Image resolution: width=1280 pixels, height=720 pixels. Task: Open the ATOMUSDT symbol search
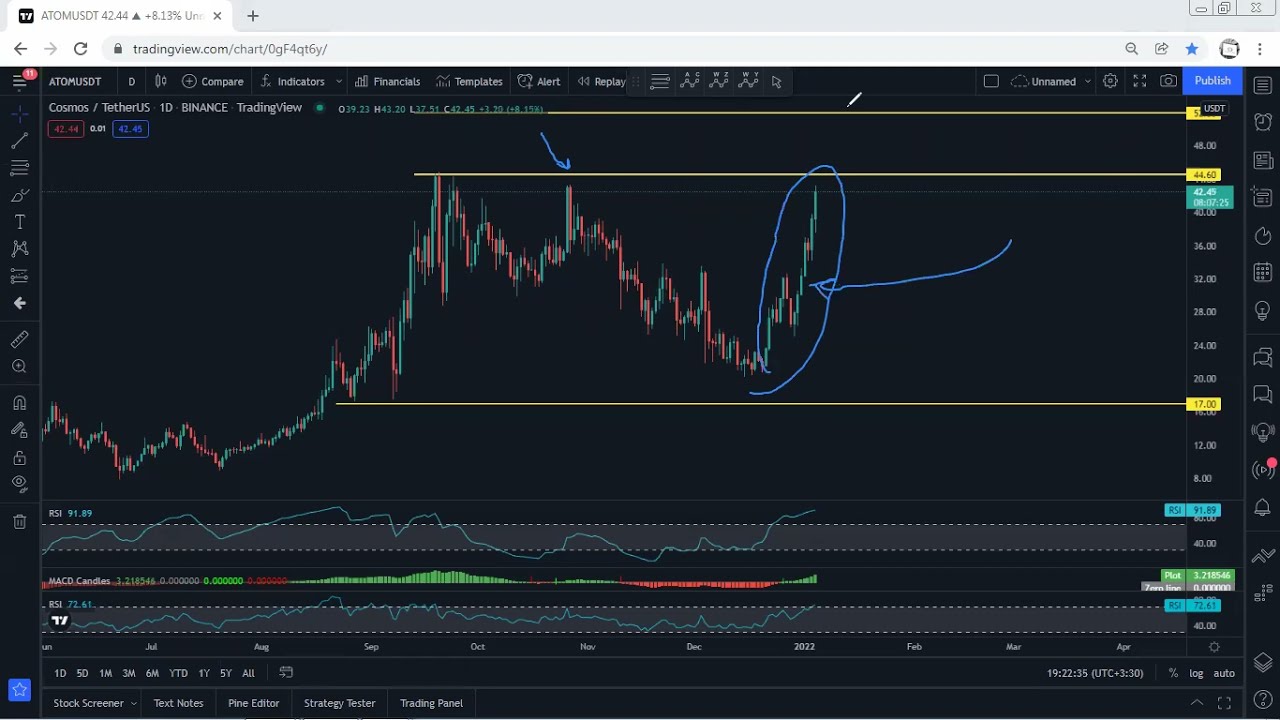[75, 81]
